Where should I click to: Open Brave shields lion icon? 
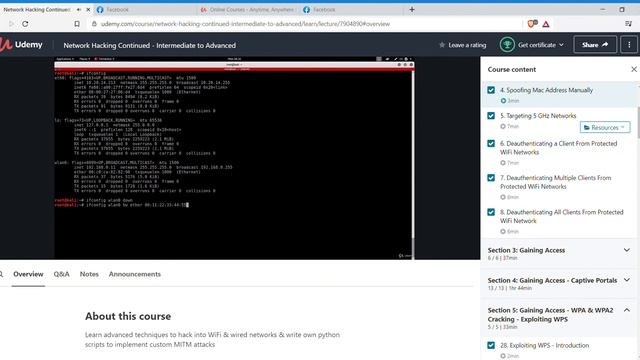click(x=532, y=24)
